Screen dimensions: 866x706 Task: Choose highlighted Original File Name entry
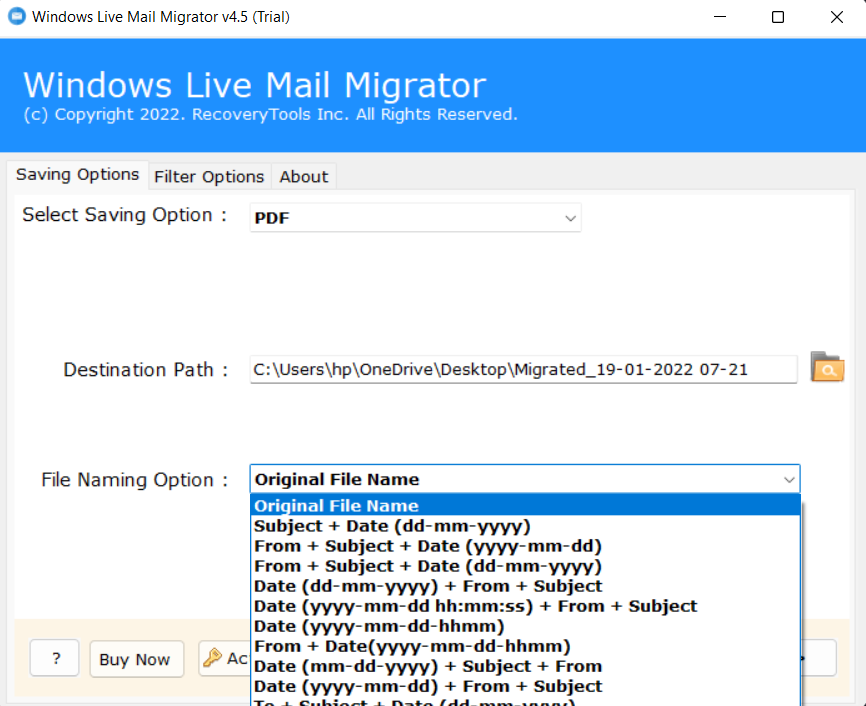pyautogui.click(x=525, y=505)
